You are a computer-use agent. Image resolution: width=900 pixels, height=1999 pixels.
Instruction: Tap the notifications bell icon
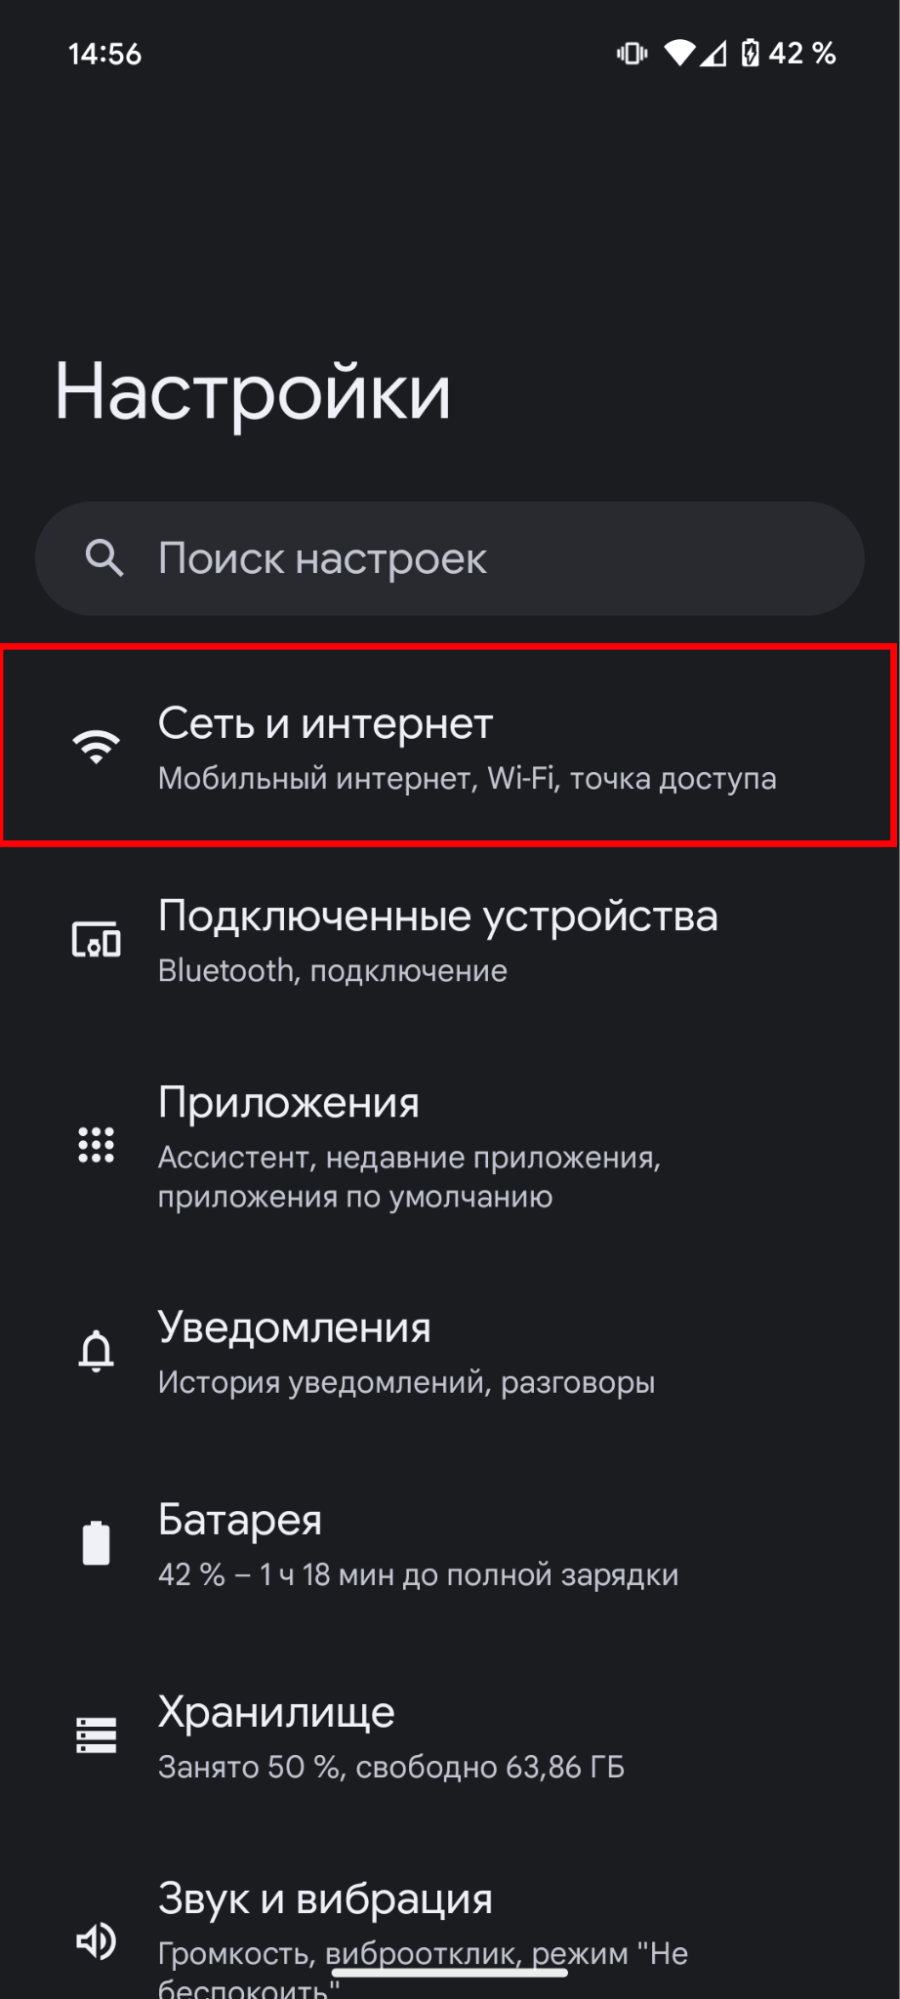point(96,1351)
